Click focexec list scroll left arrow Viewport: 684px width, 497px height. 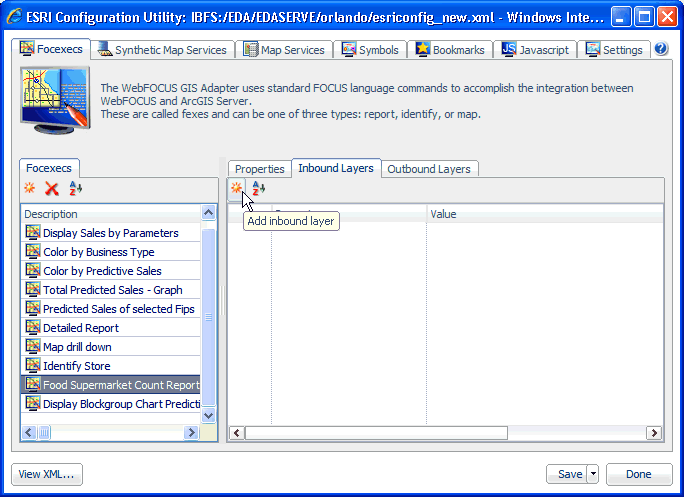pos(29,432)
